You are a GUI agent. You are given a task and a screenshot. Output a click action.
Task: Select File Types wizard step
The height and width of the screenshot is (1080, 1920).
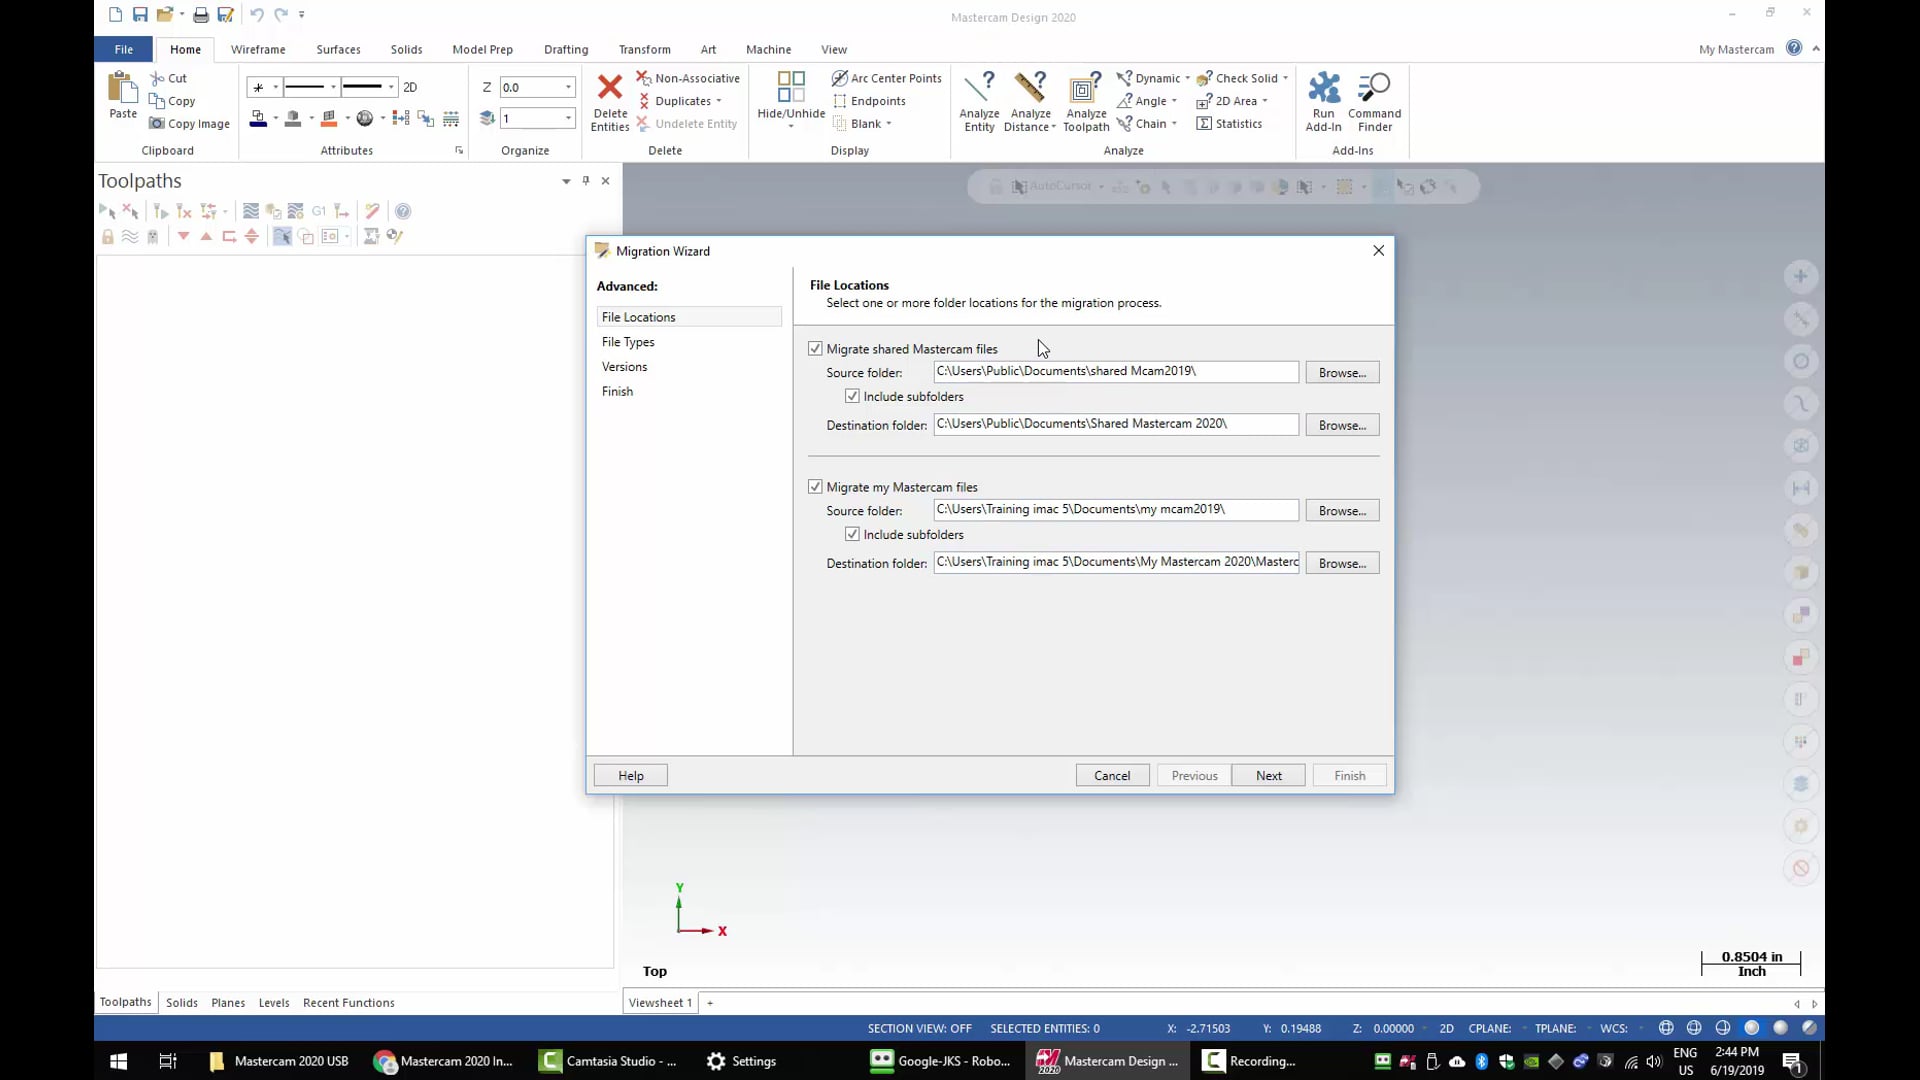tap(628, 342)
